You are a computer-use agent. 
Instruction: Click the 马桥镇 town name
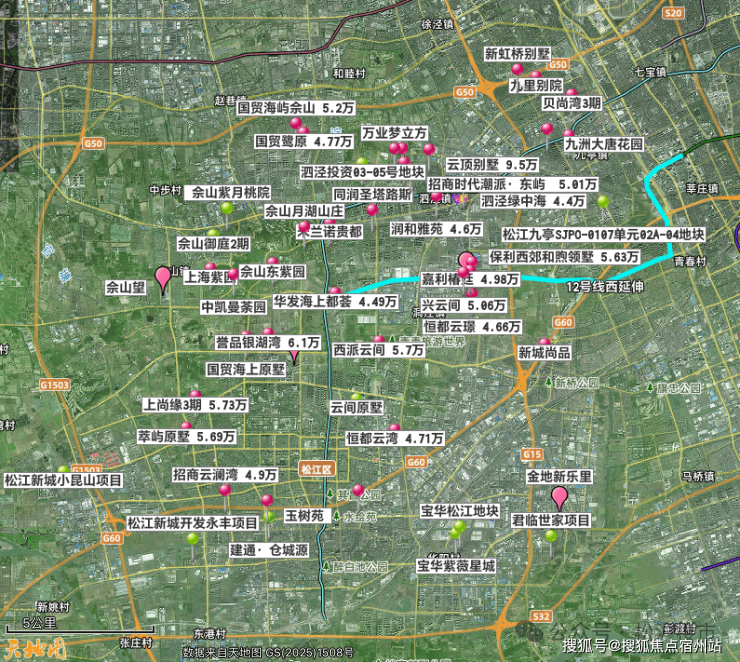[x=698, y=477]
